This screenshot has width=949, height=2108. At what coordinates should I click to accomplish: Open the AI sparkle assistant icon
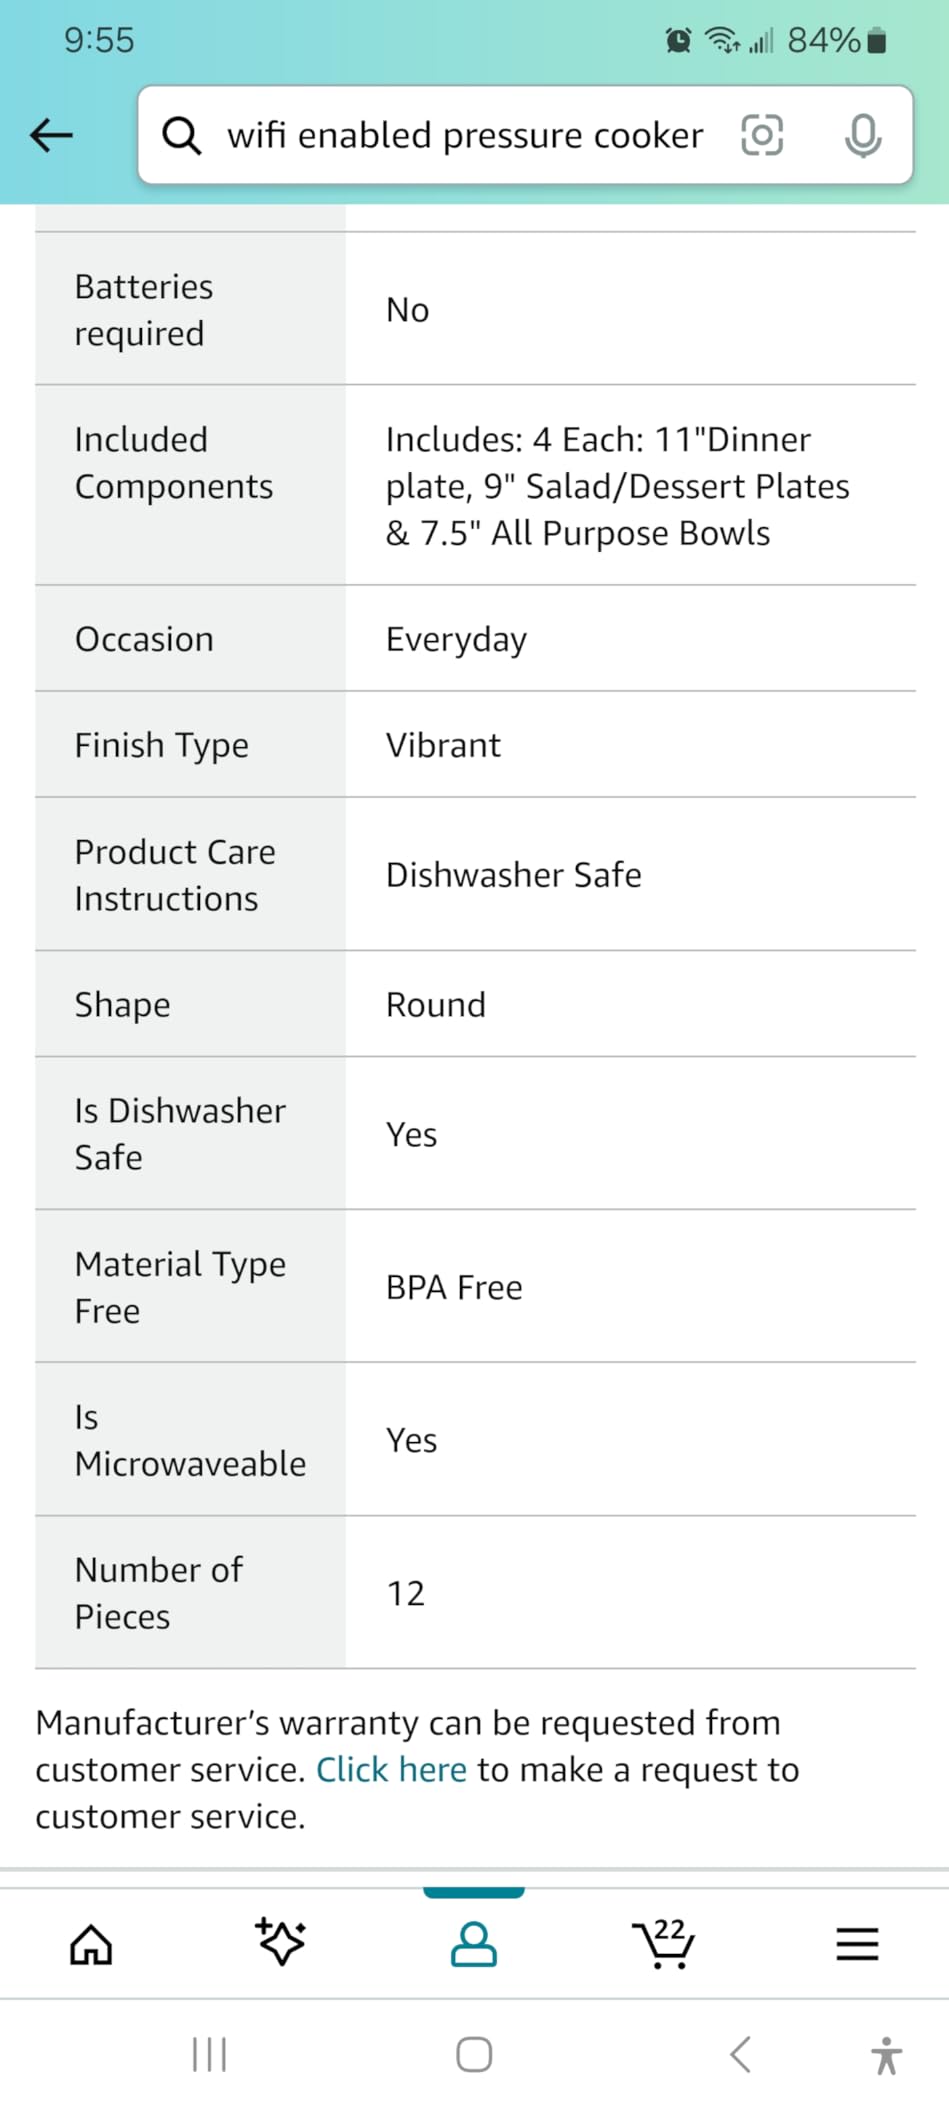coord(281,1942)
